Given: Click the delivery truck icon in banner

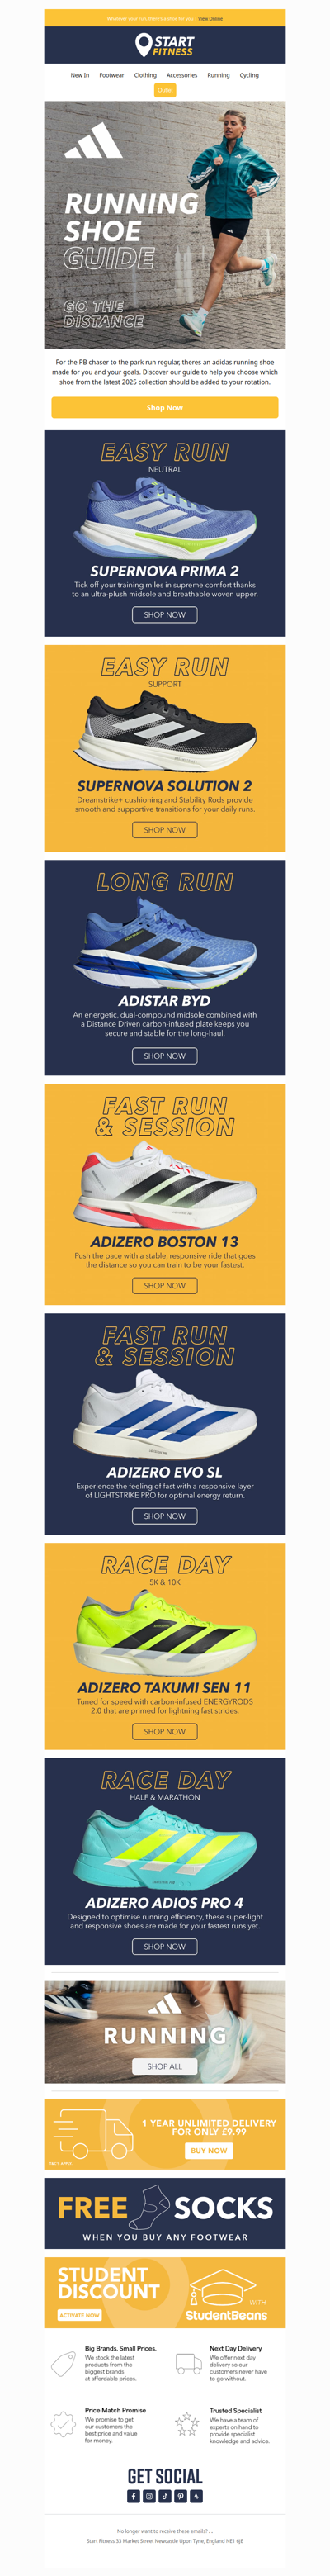Looking at the screenshot, I should pyautogui.click(x=93, y=2136).
